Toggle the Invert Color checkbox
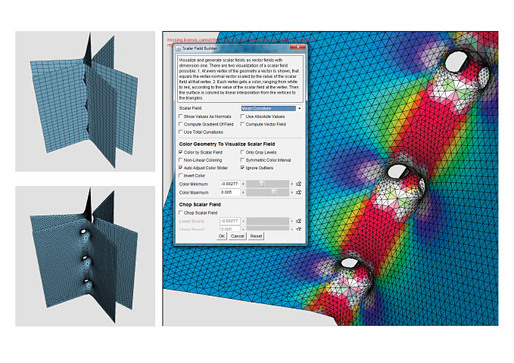514x363 pixels. click(181, 175)
